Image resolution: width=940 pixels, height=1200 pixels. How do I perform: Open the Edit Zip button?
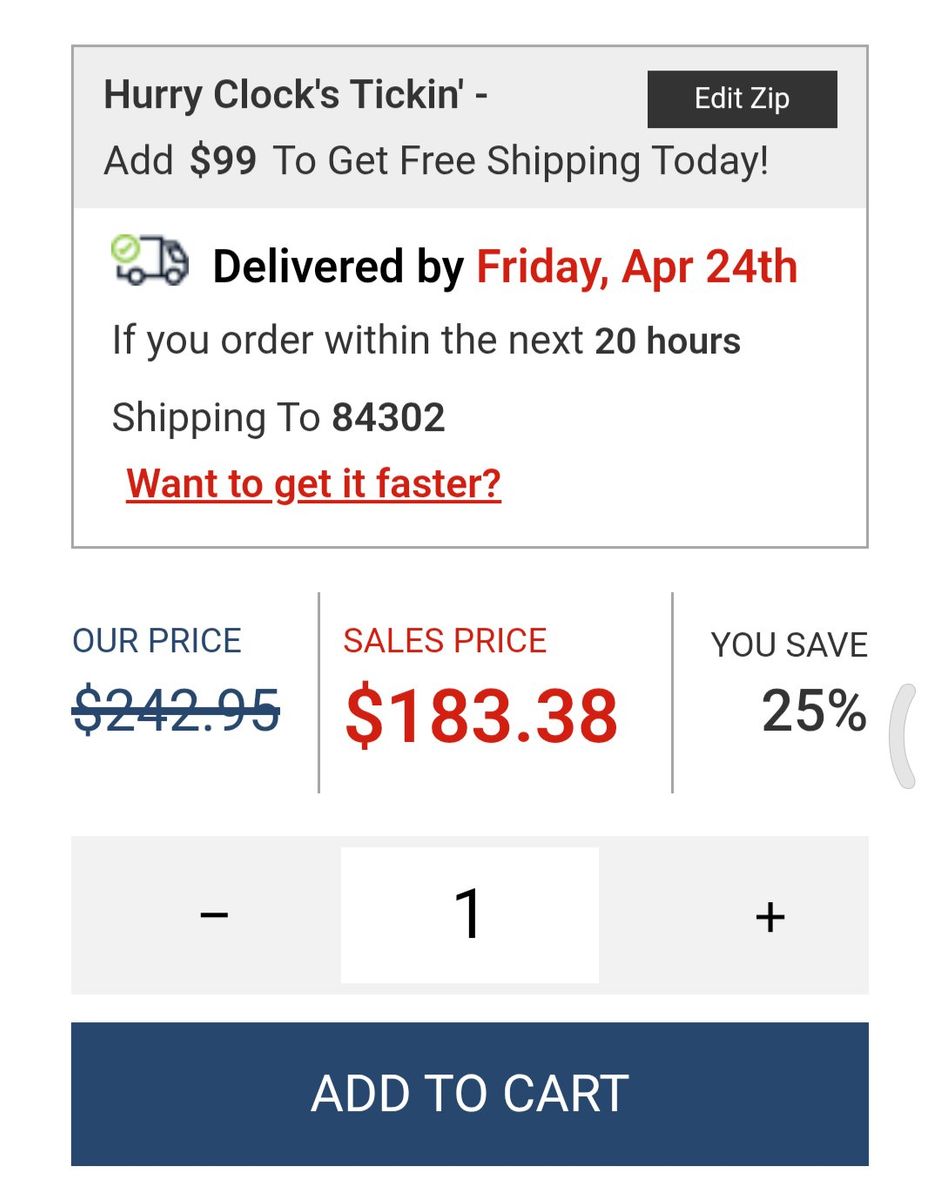coord(742,99)
